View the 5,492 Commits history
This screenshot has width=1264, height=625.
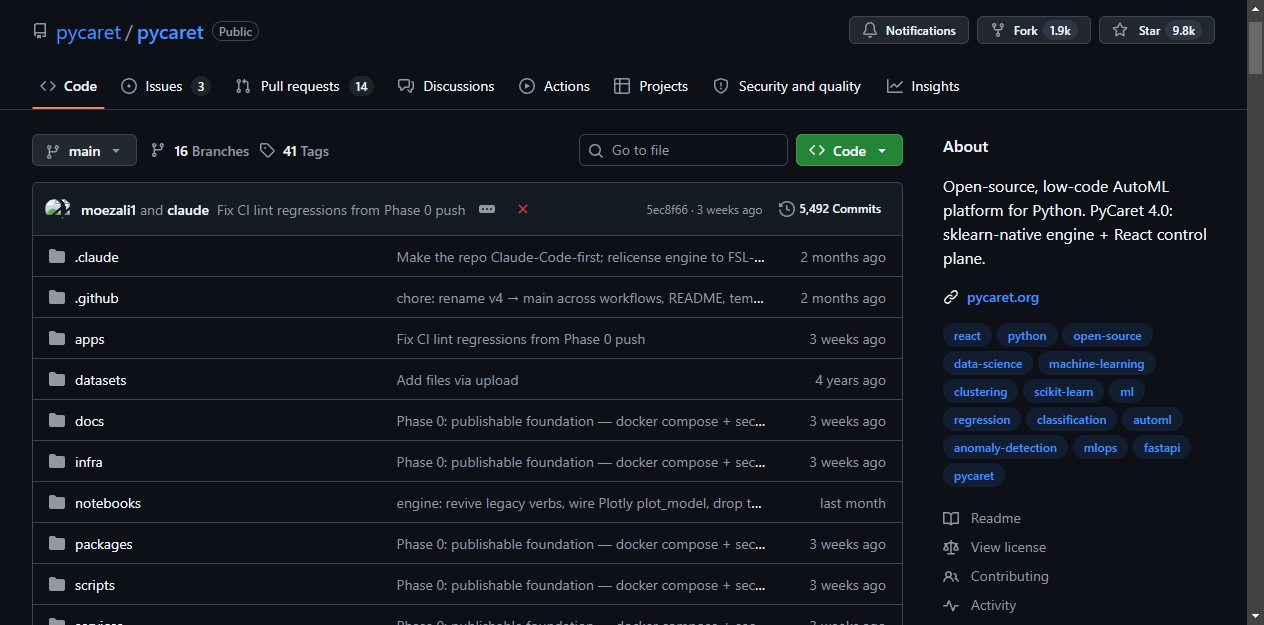(830, 209)
